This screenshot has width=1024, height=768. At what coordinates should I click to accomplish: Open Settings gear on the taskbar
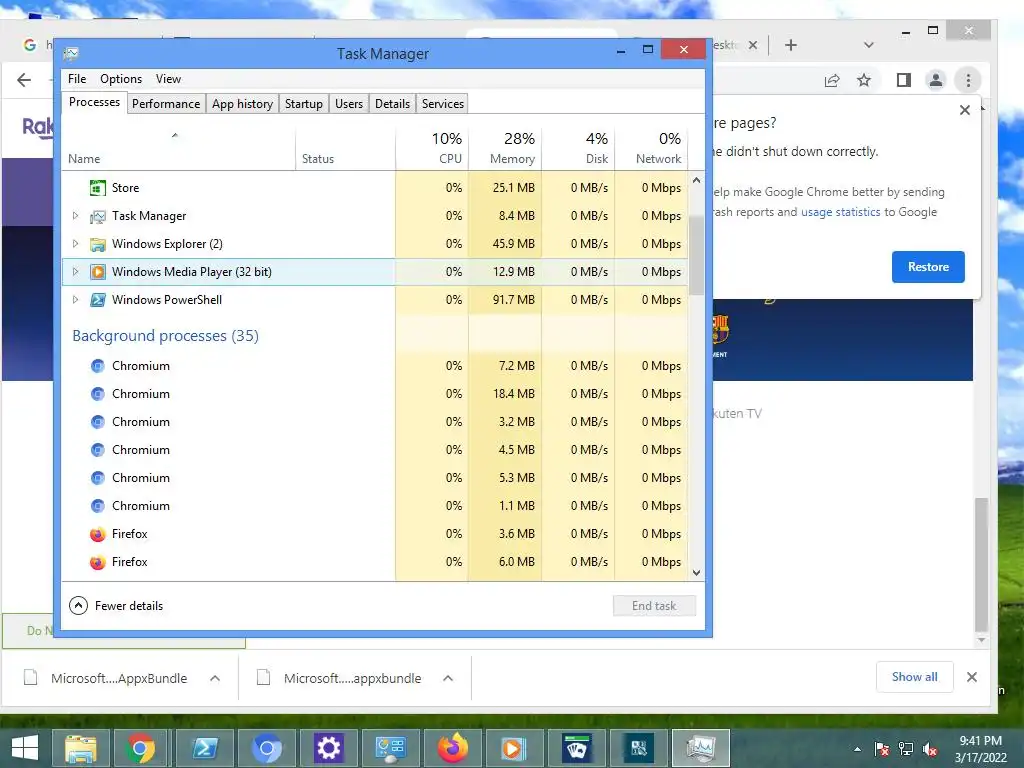tap(328, 748)
